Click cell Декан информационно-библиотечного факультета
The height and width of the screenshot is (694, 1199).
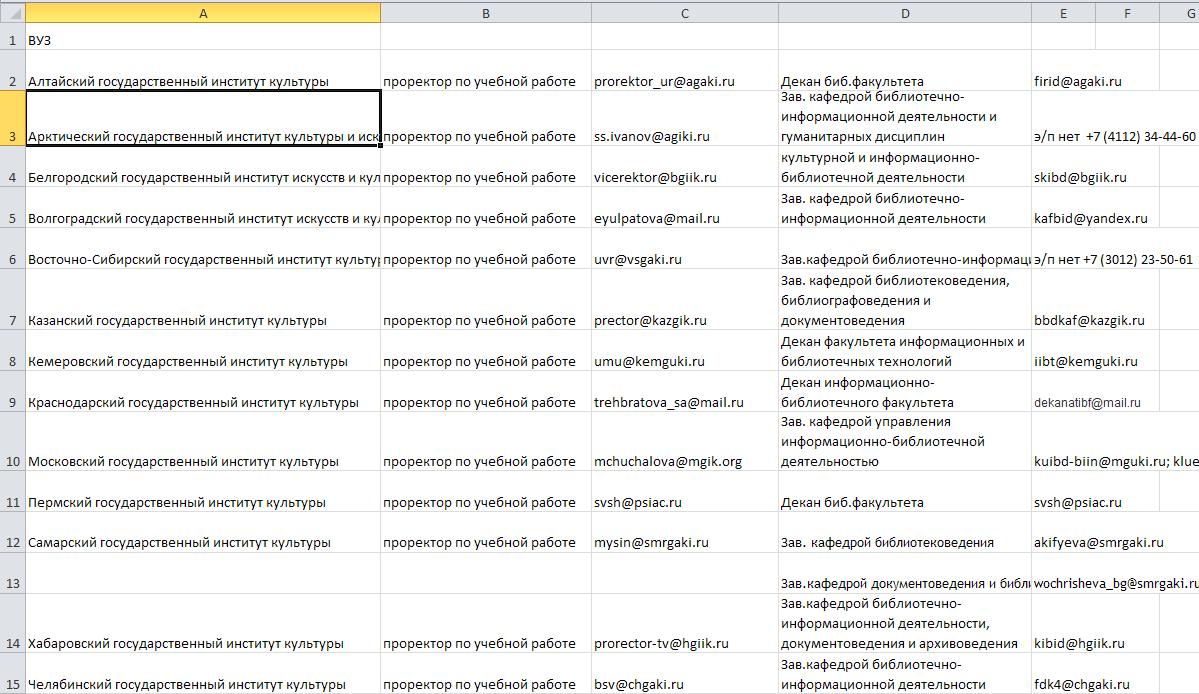click(x=905, y=391)
